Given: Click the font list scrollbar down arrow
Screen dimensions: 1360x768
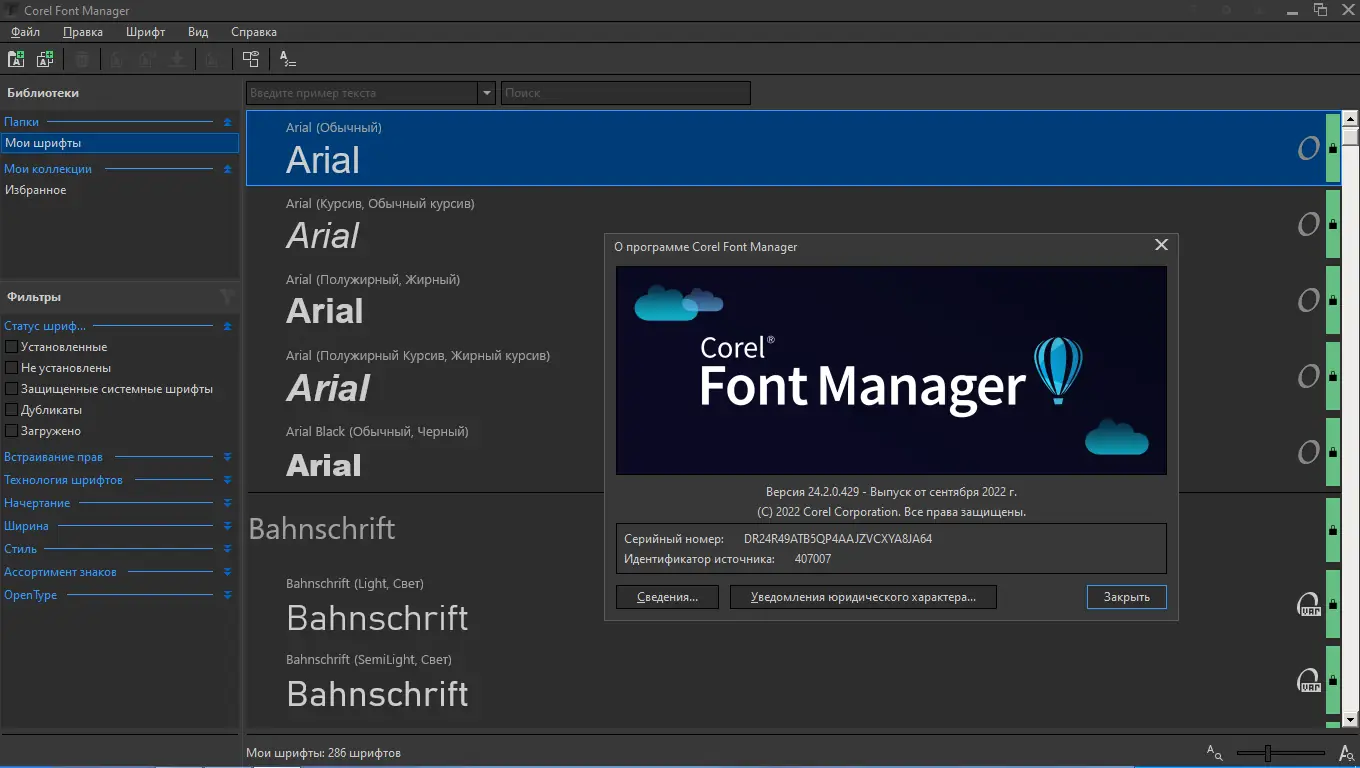Looking at the screenshot, I should coord(1351,719).
